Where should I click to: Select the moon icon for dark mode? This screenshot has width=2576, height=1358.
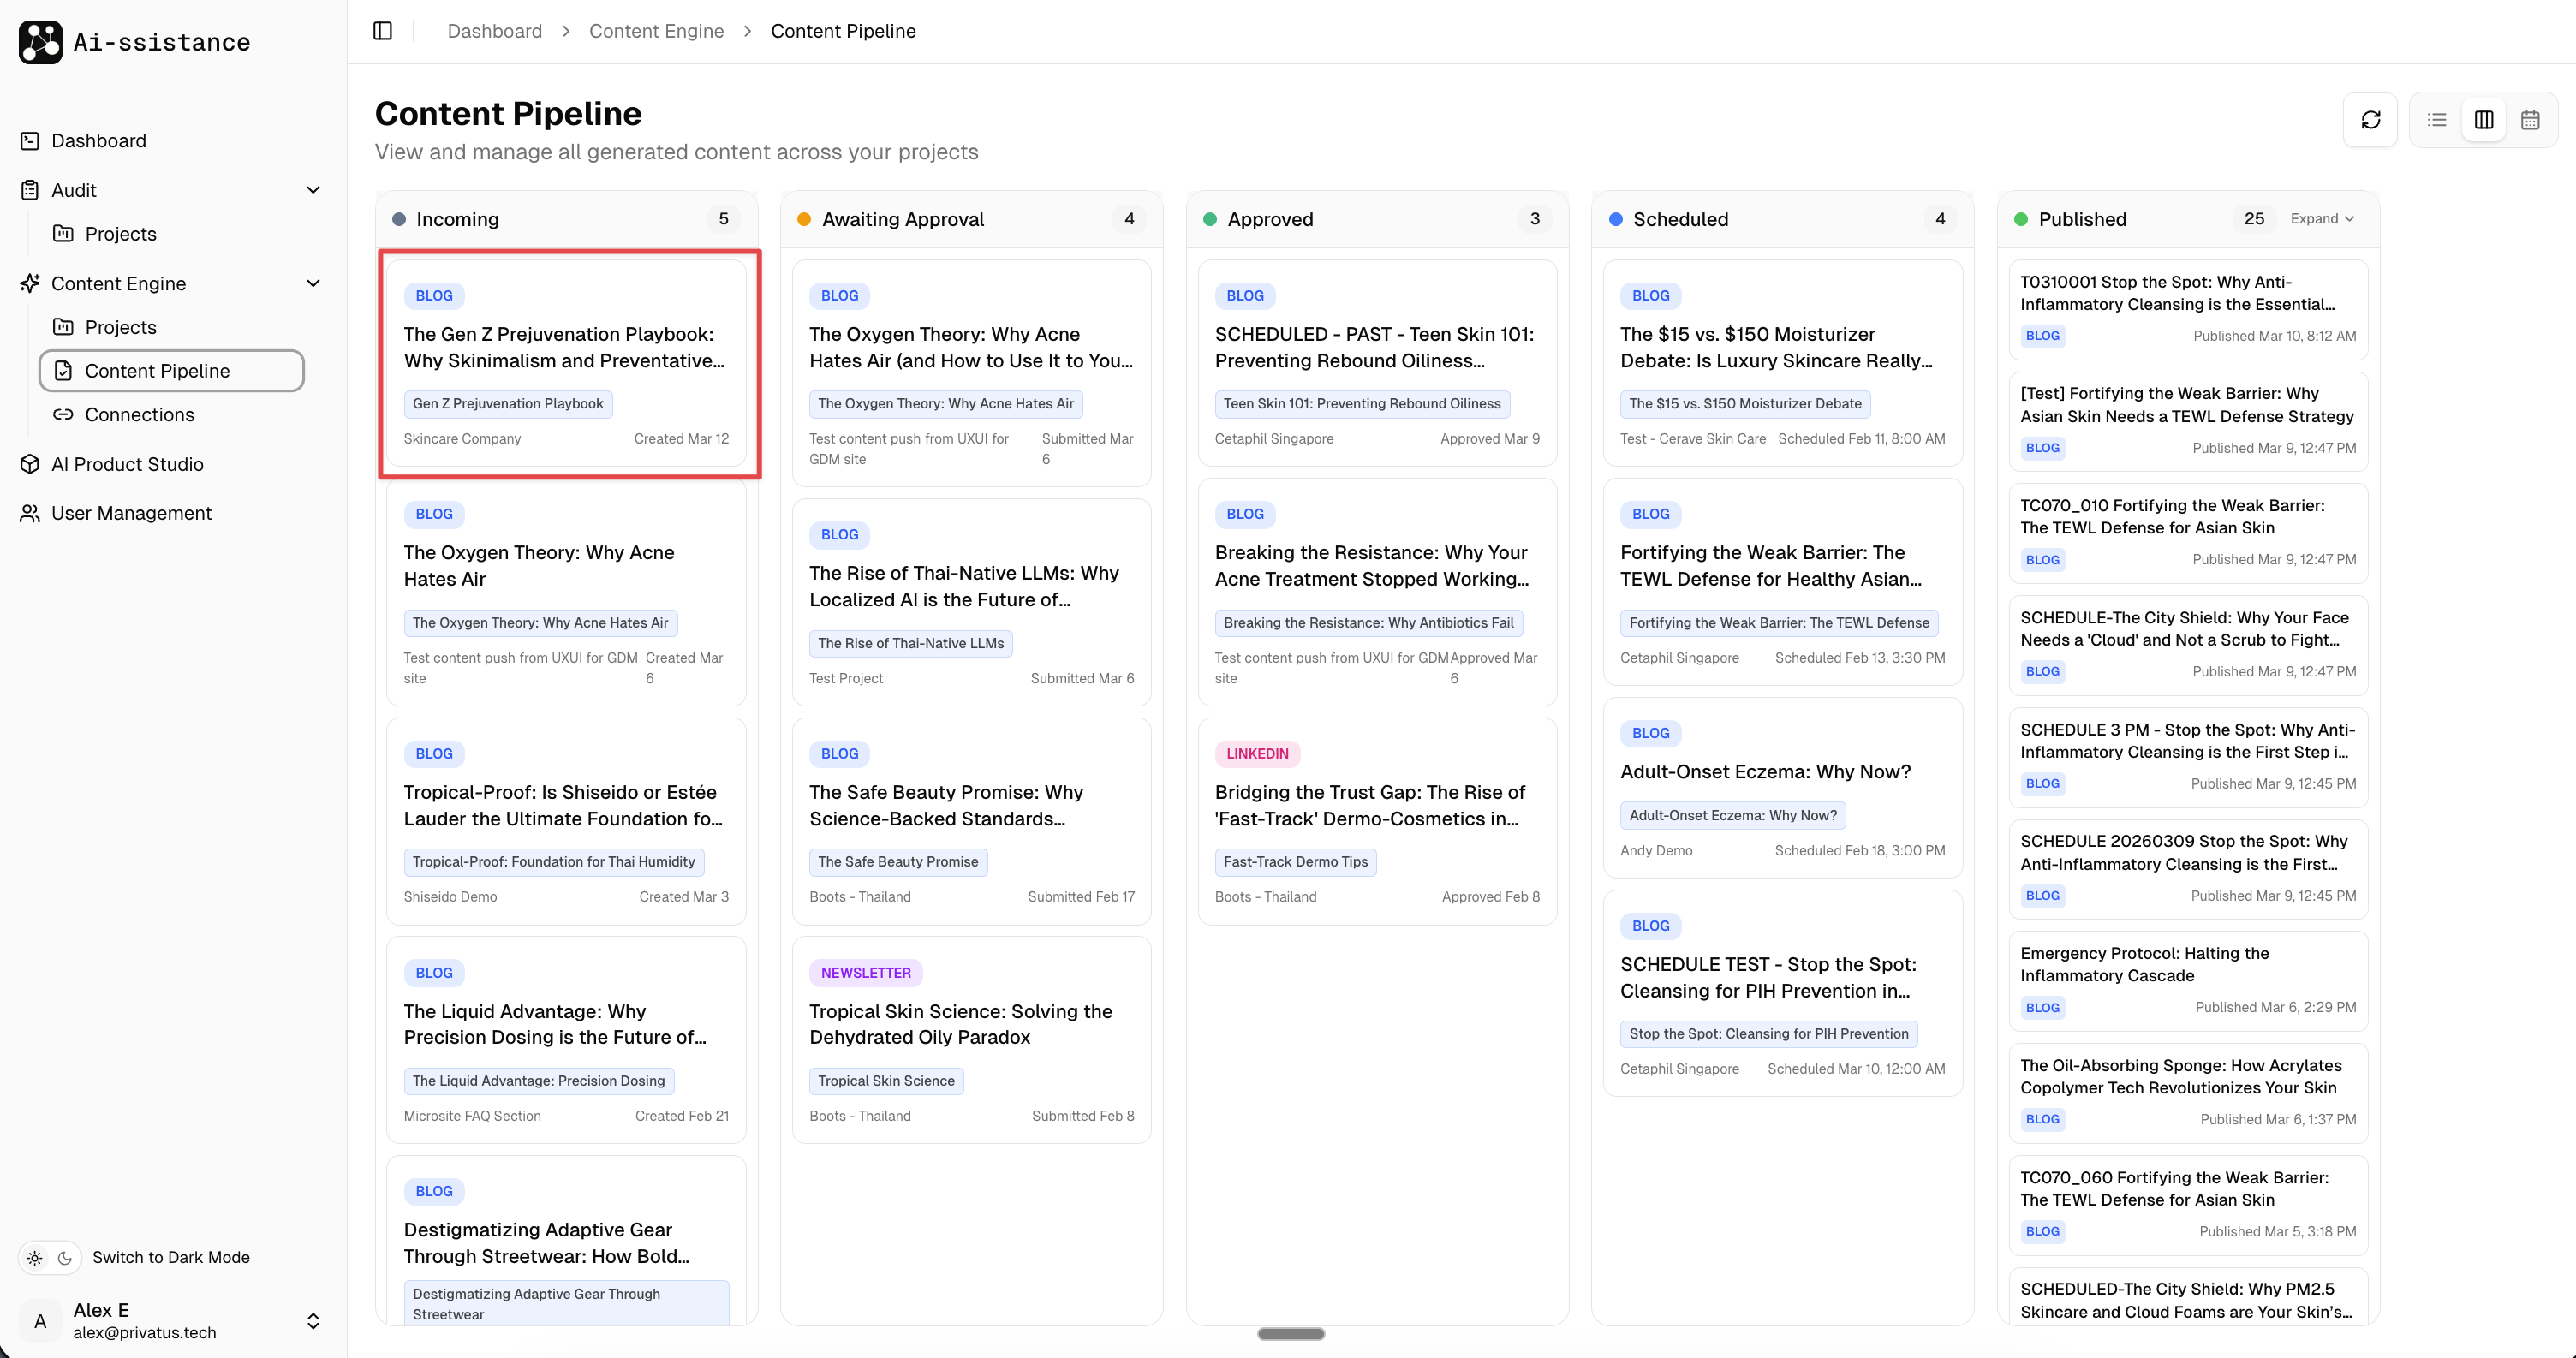[64, 1257]
